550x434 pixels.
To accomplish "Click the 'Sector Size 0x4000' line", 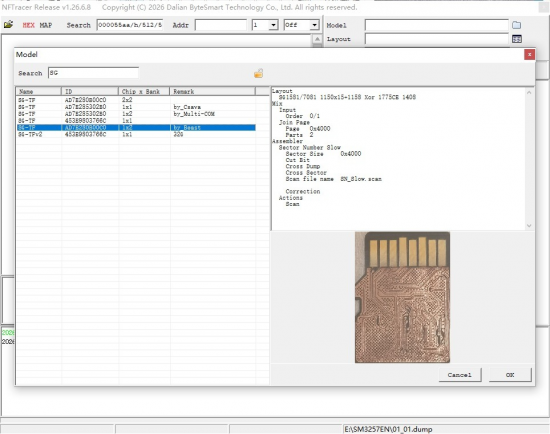I will (x=323, y=154).
